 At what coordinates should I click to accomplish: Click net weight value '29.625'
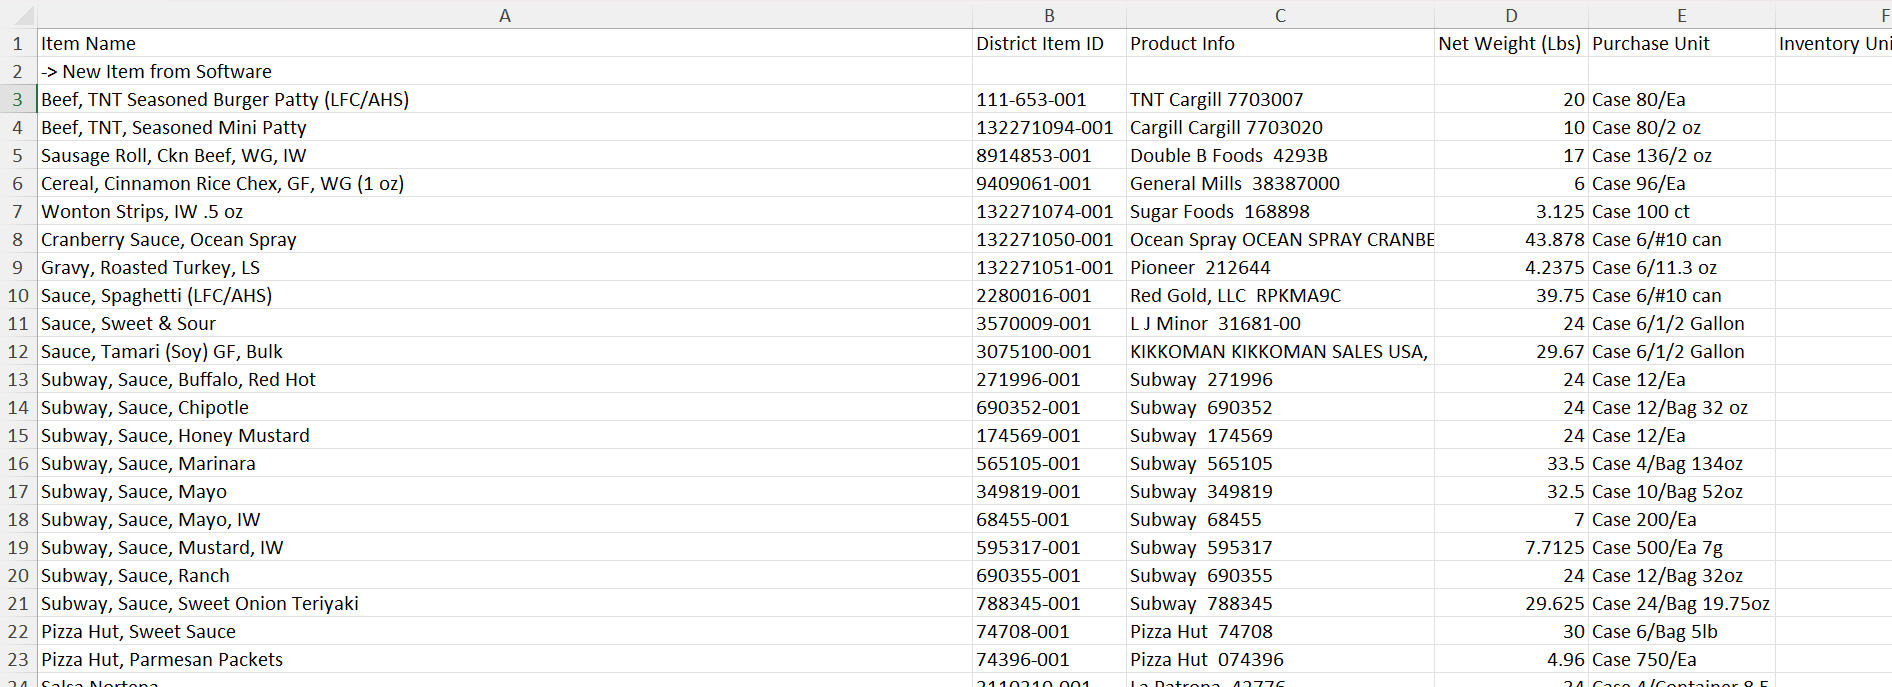(1511, 603)
